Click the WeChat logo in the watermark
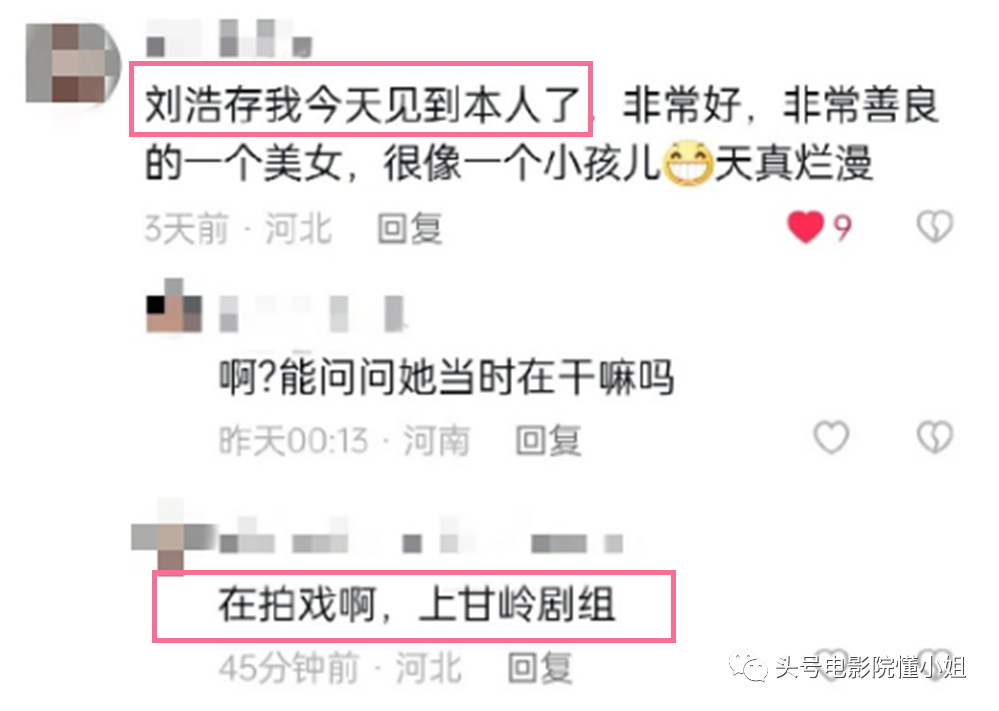Image resolution: width=999 pixels, height=711 pixels. (x=749, y=666)
